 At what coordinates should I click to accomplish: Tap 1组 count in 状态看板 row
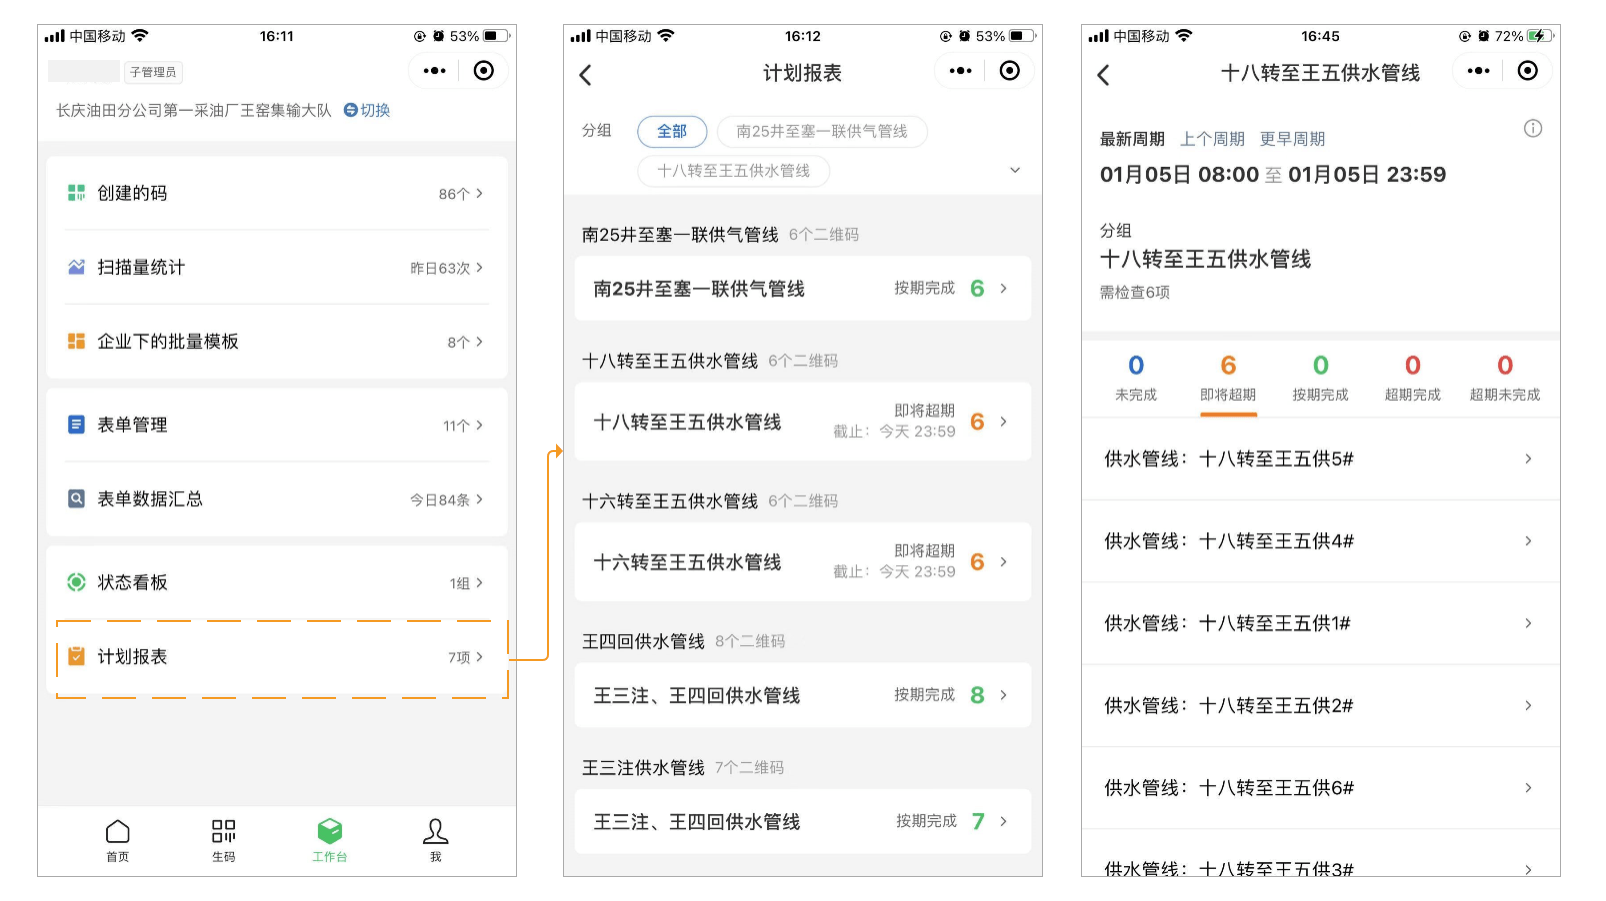pyautogui.click(x=460, y=583)
